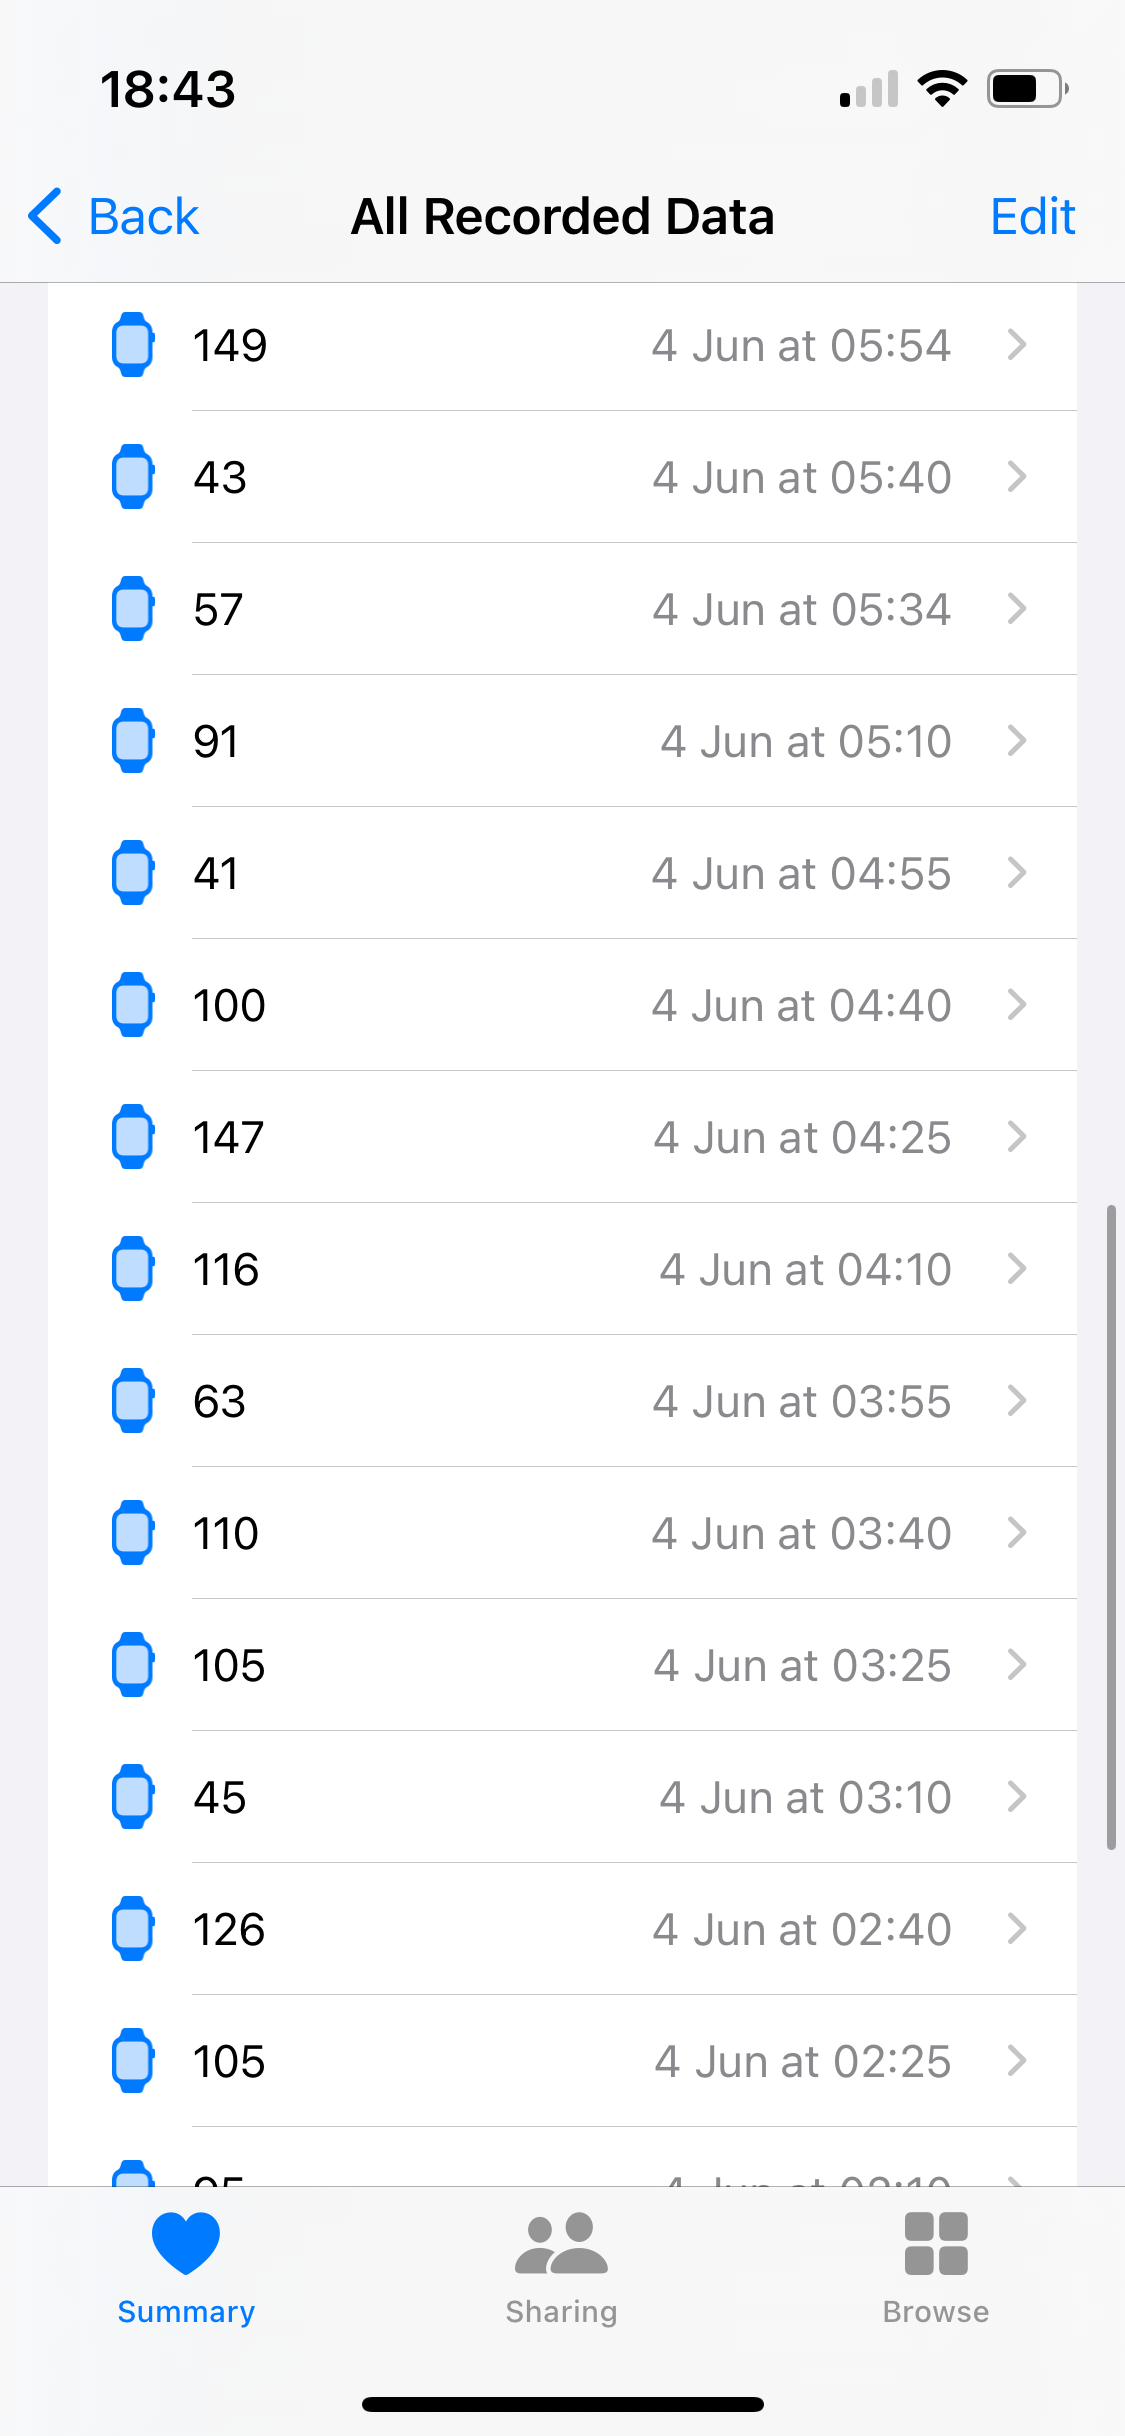1125x2436 pixels.
Task: Tap the Sharing people icon
Action: (x=561, y=2244)
